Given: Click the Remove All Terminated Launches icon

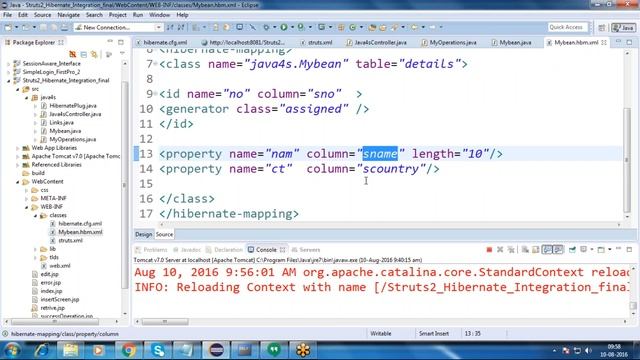Looking at the screenshot, I should [511, 249].
